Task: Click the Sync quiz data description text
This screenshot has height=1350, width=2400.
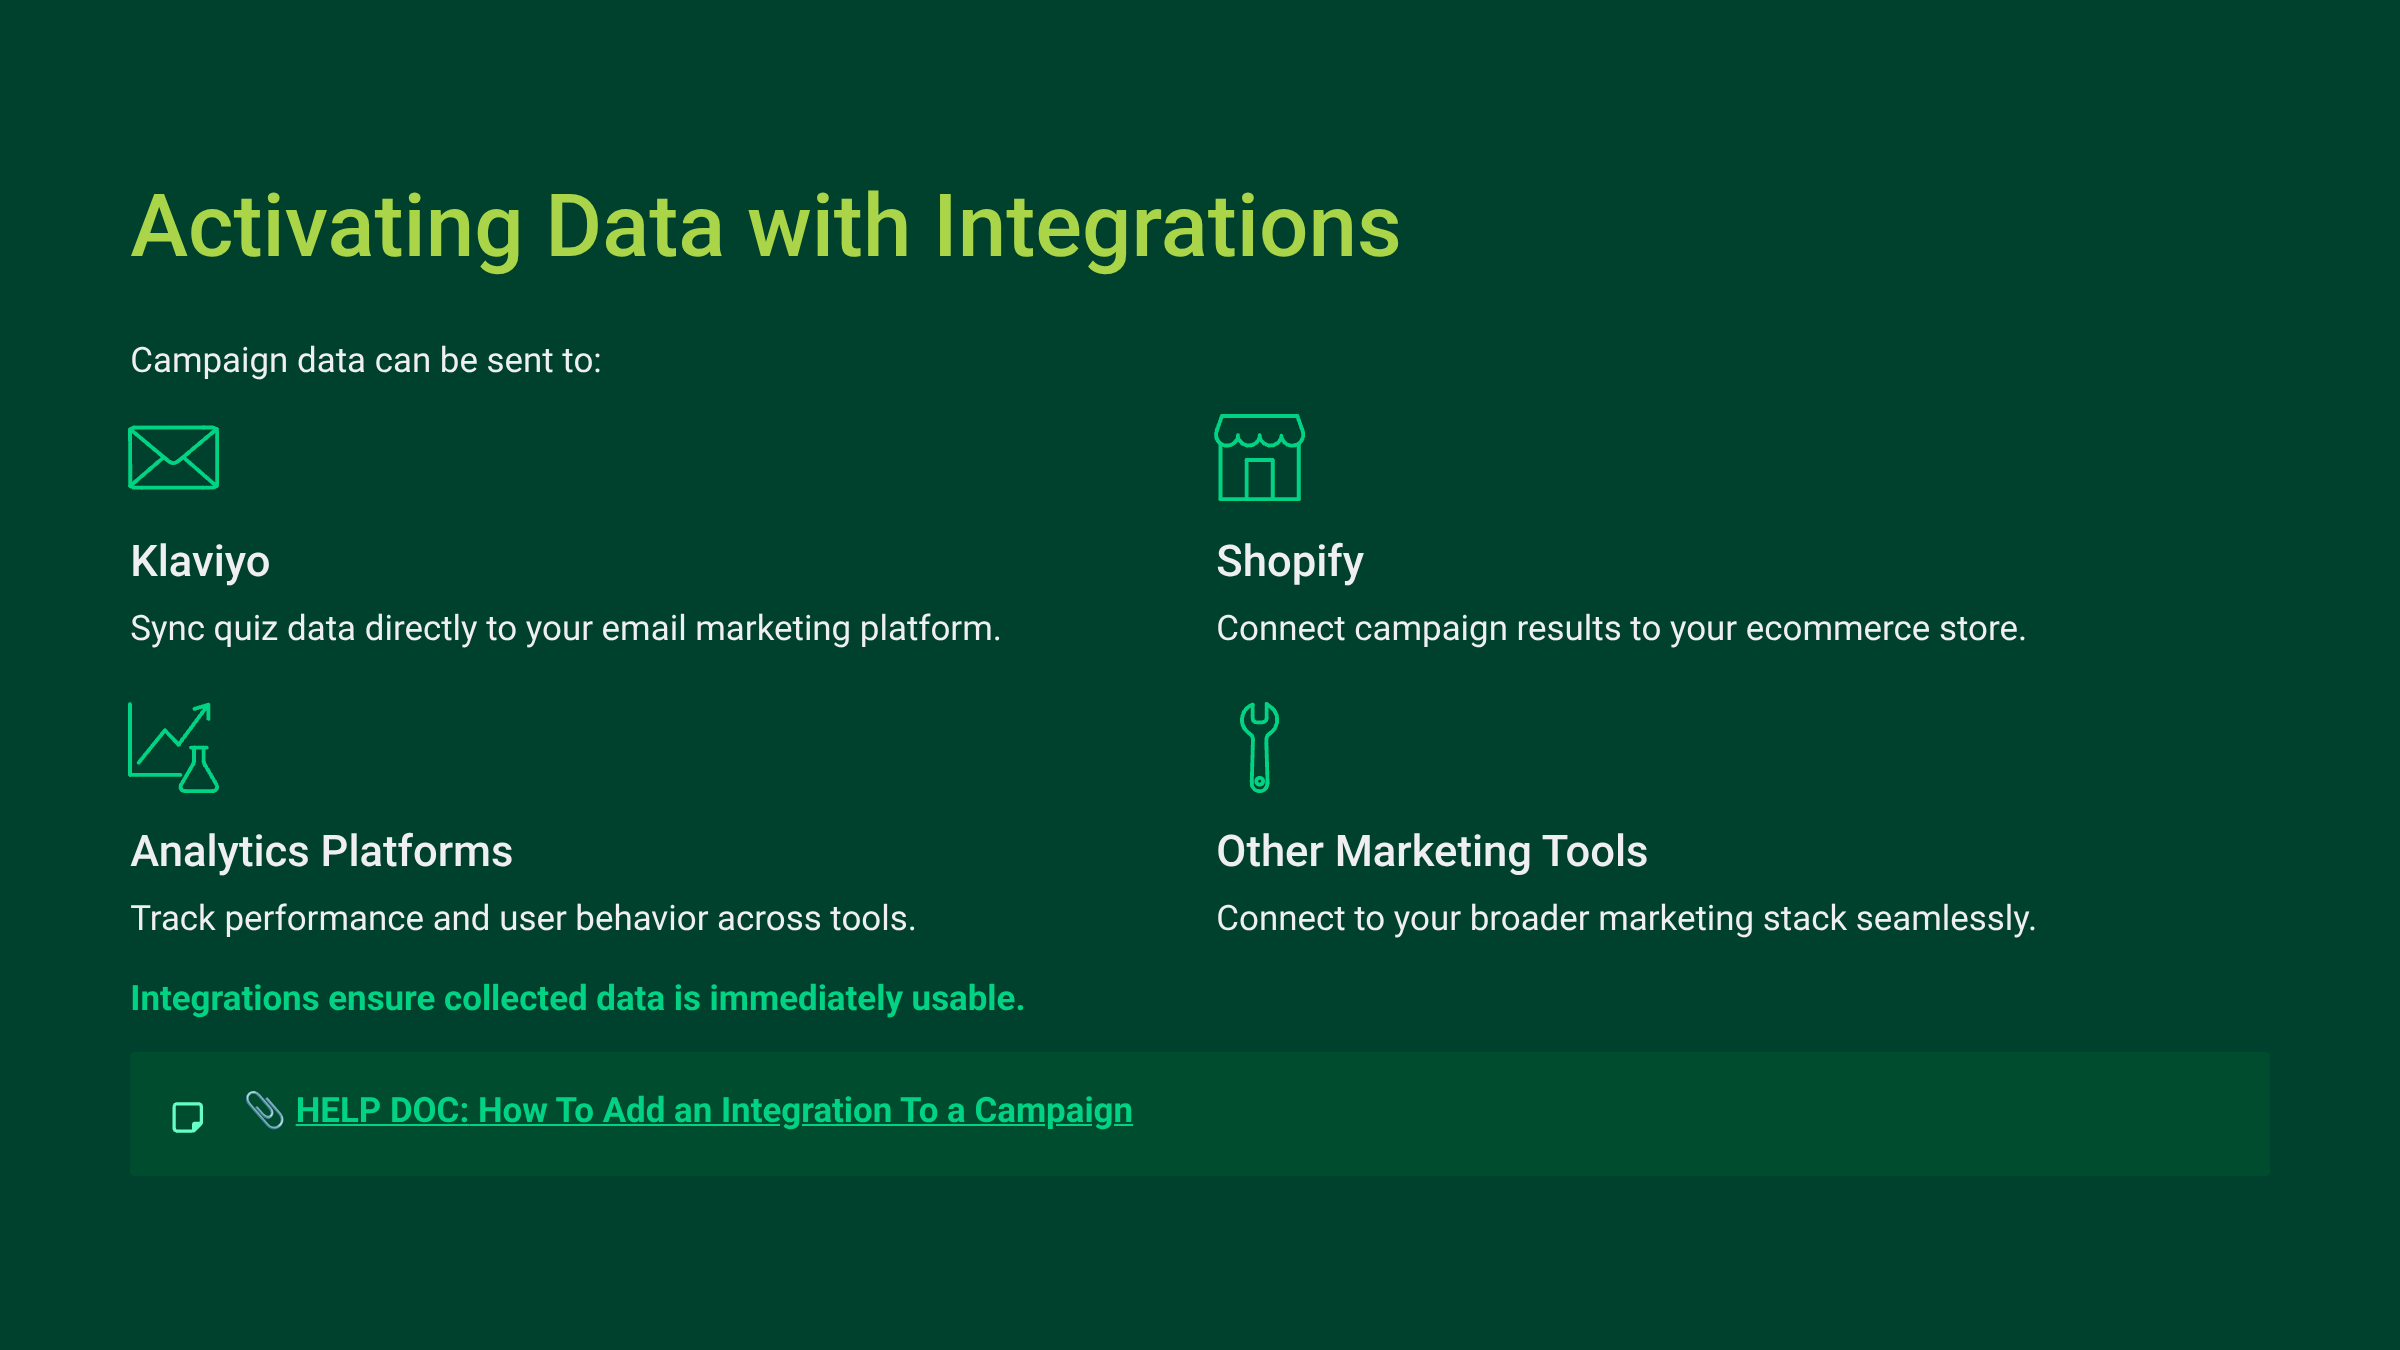Action: pyautogui.click(x=565, y=628)
